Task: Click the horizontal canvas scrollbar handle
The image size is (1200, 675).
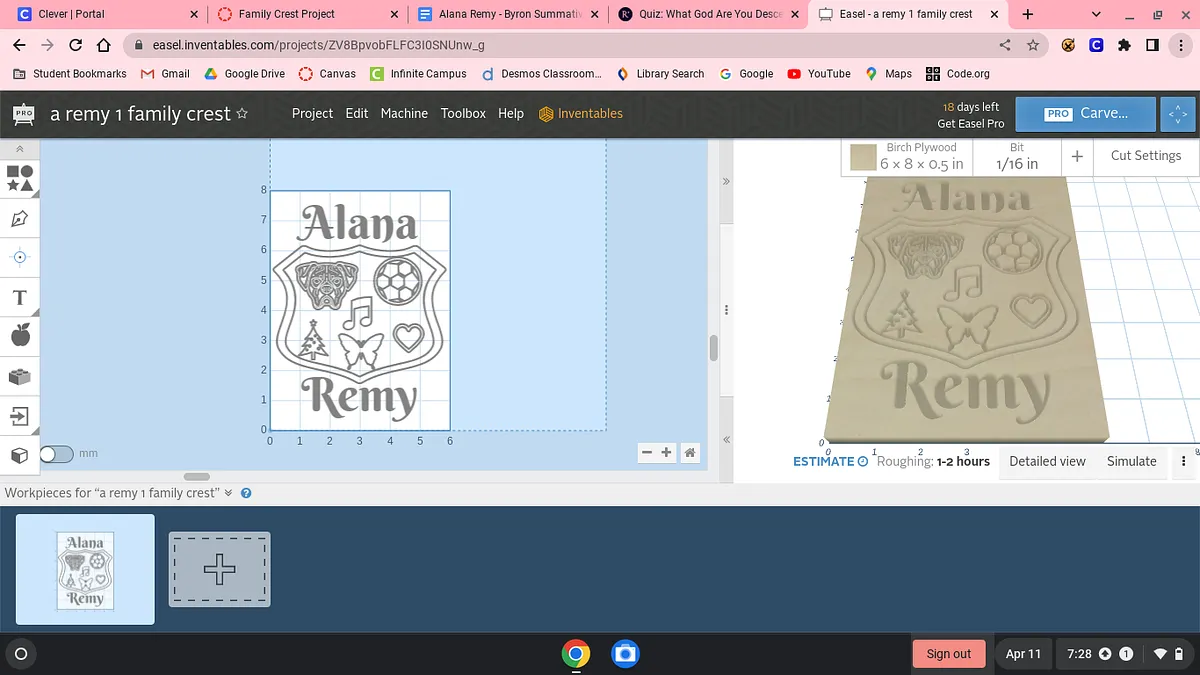Action: (x=197, y=477)
